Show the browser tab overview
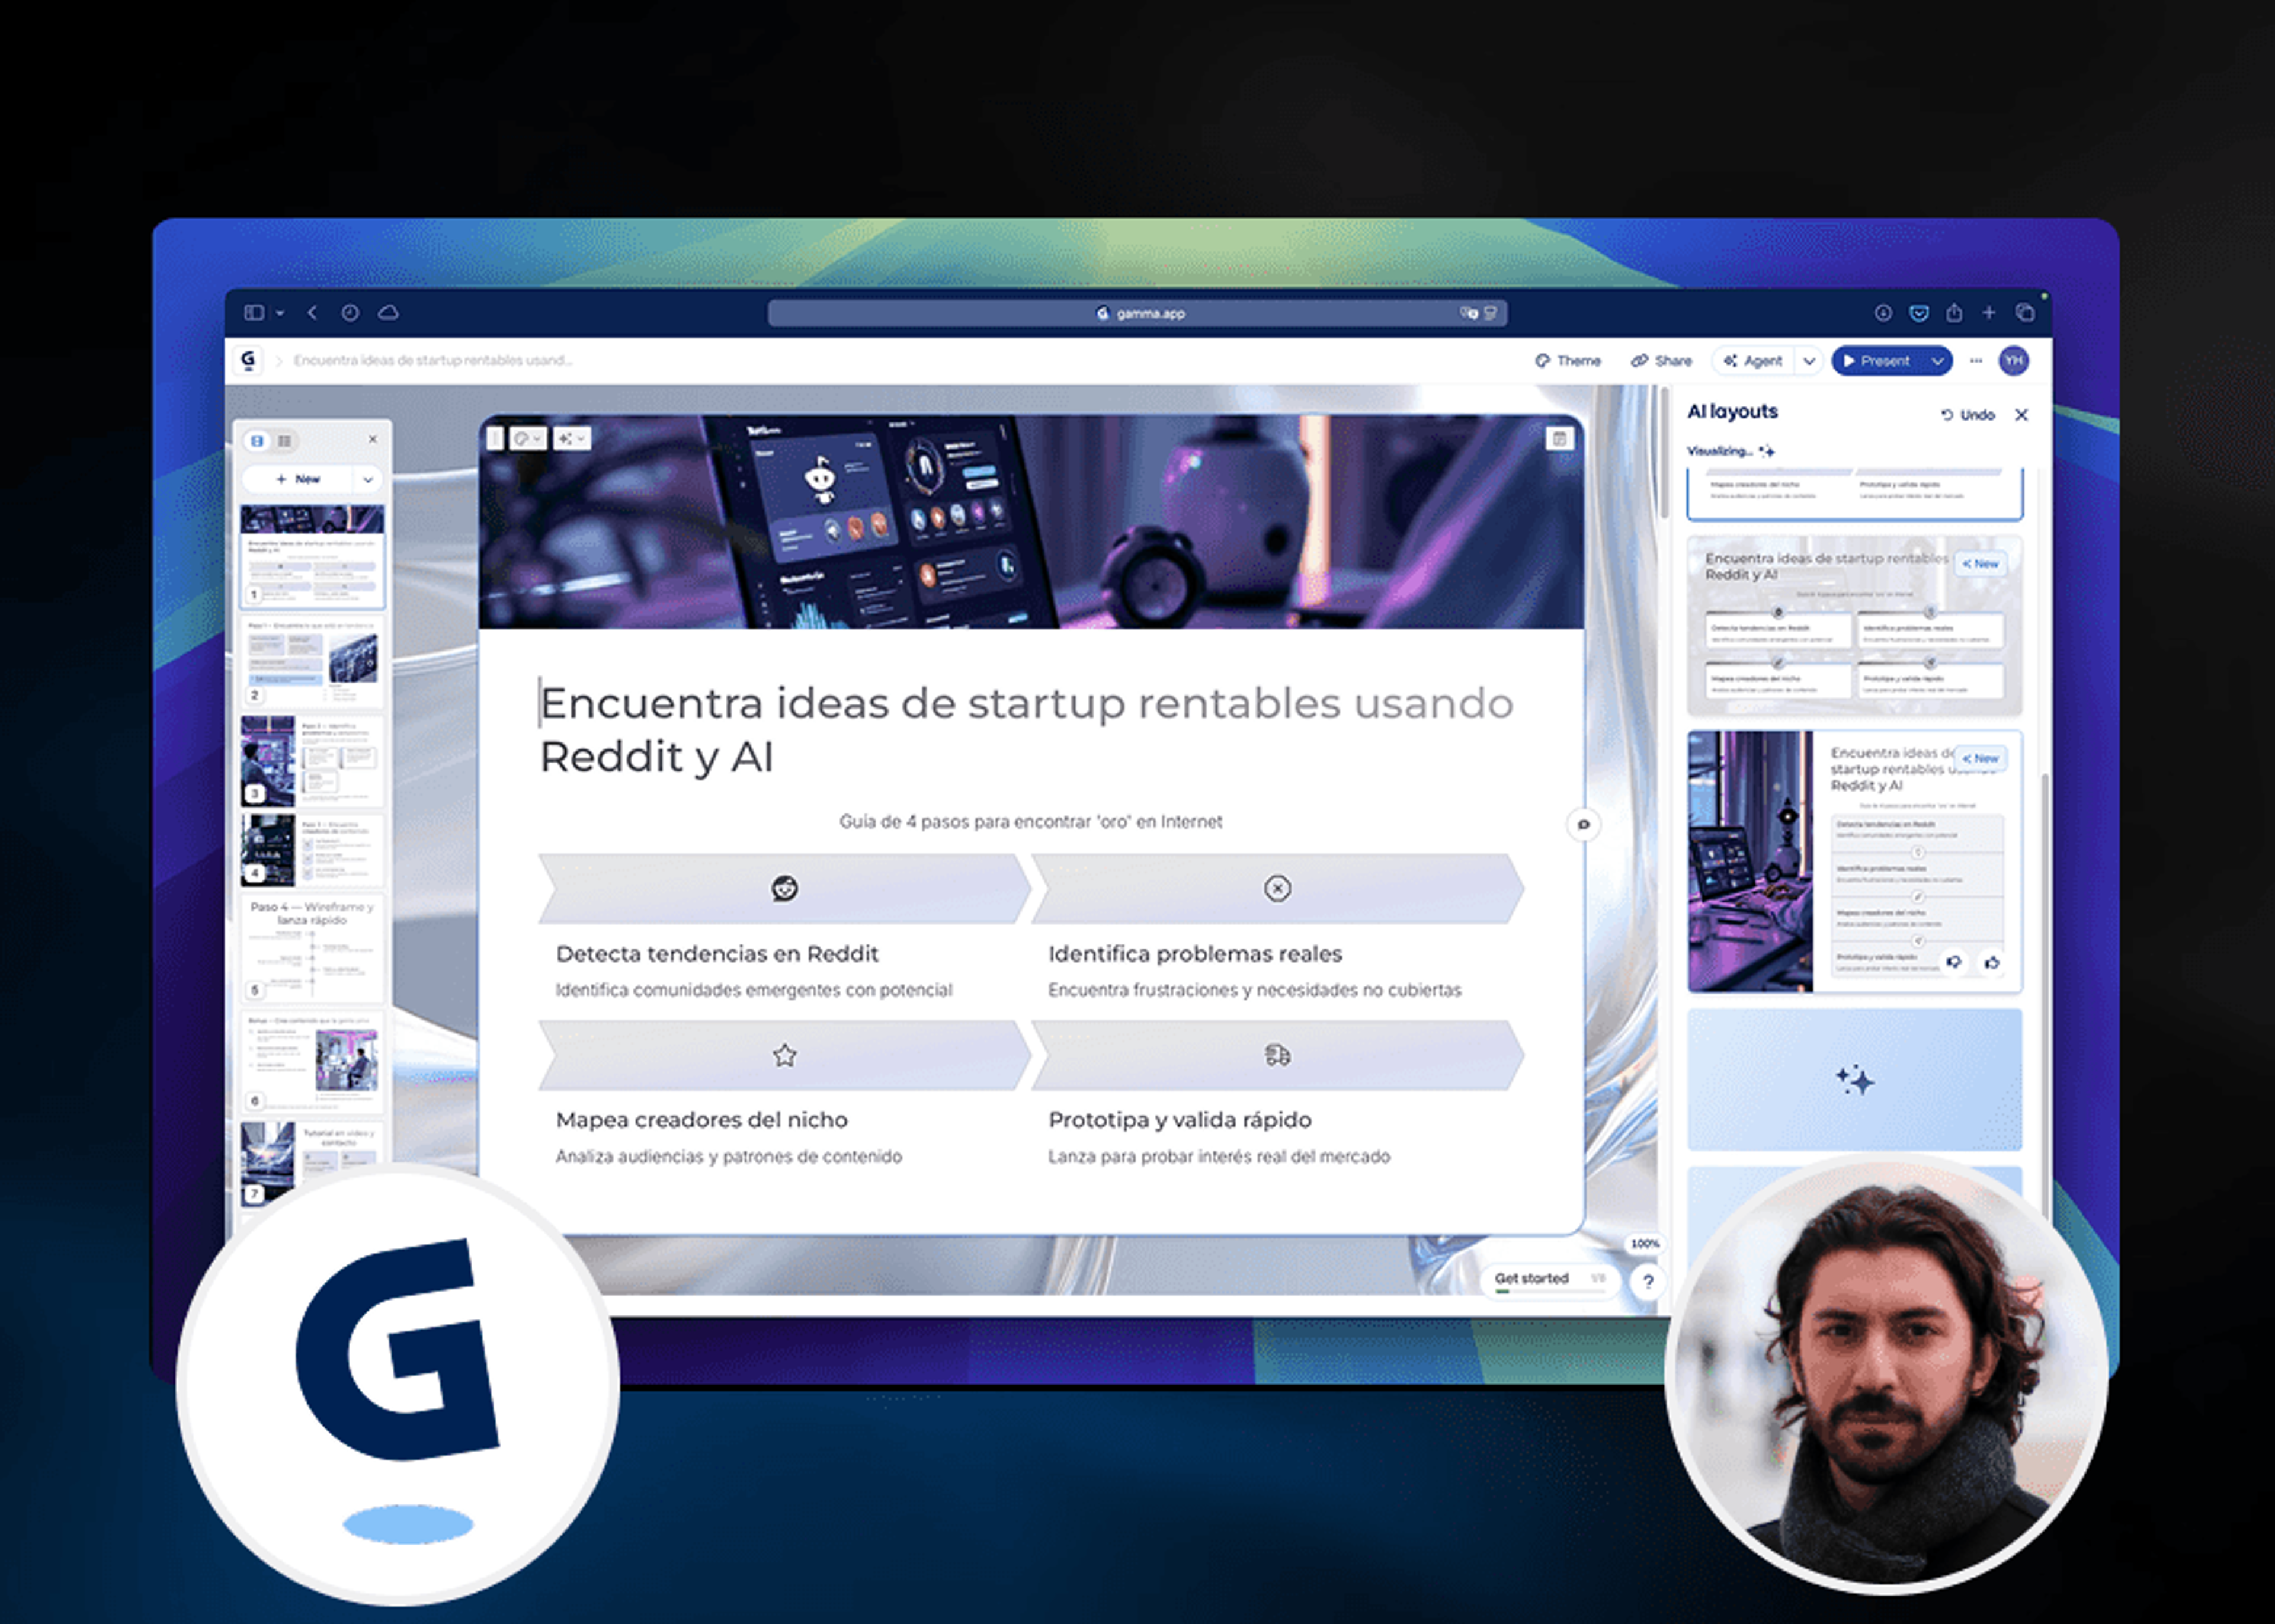This screenshot has height=1624, width=2275. click(x=2025, y=313)
